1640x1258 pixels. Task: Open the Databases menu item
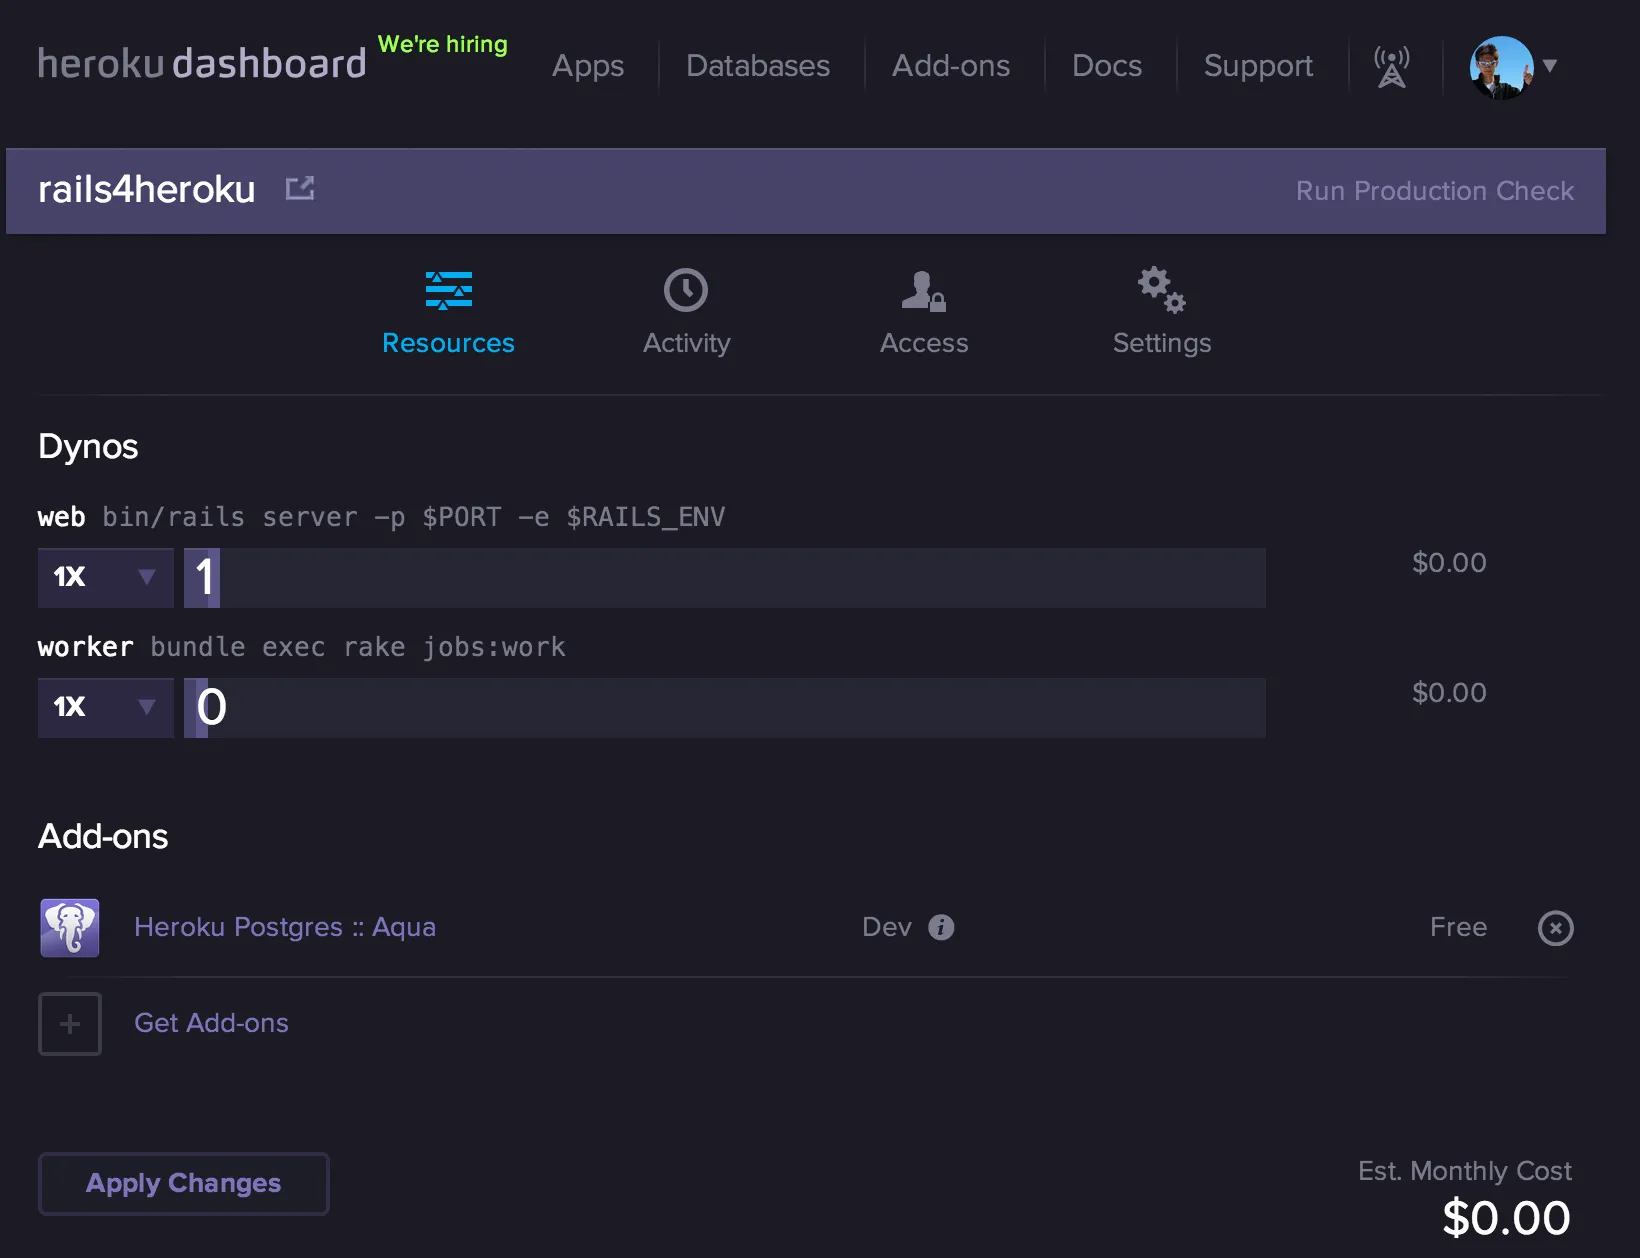[757, 66]
